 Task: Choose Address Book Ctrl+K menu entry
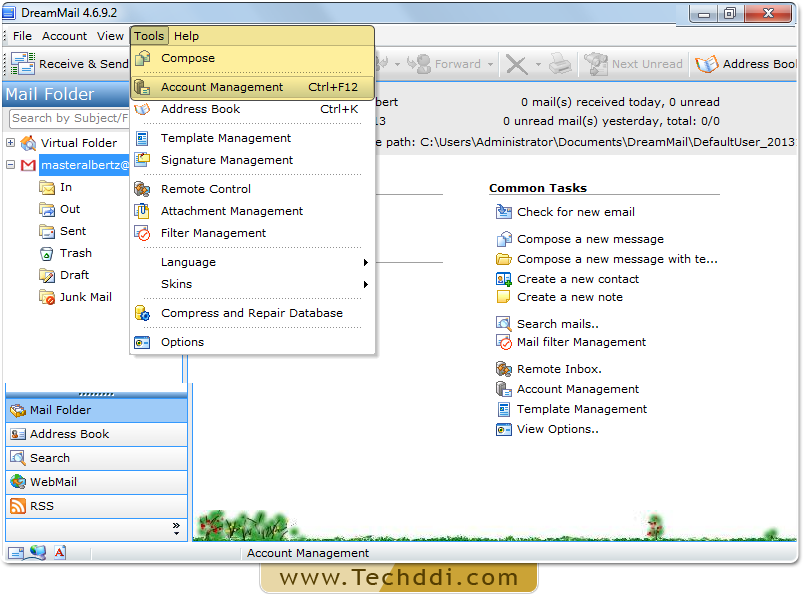coord(252,109)
